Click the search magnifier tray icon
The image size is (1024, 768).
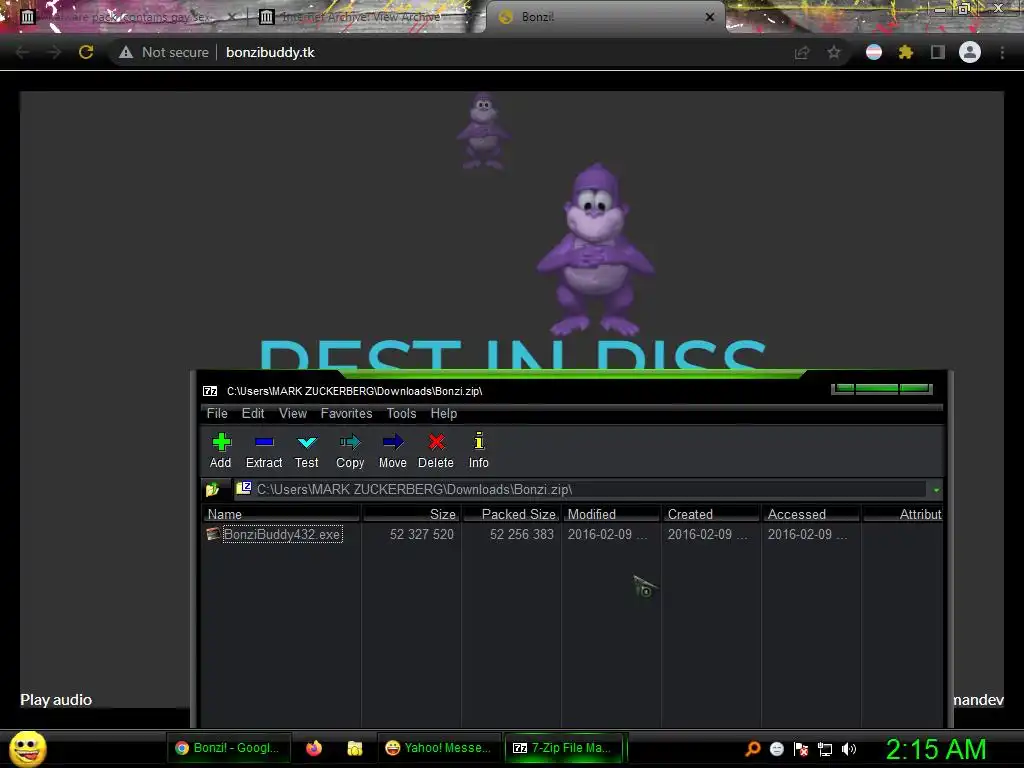click(752, 749)
